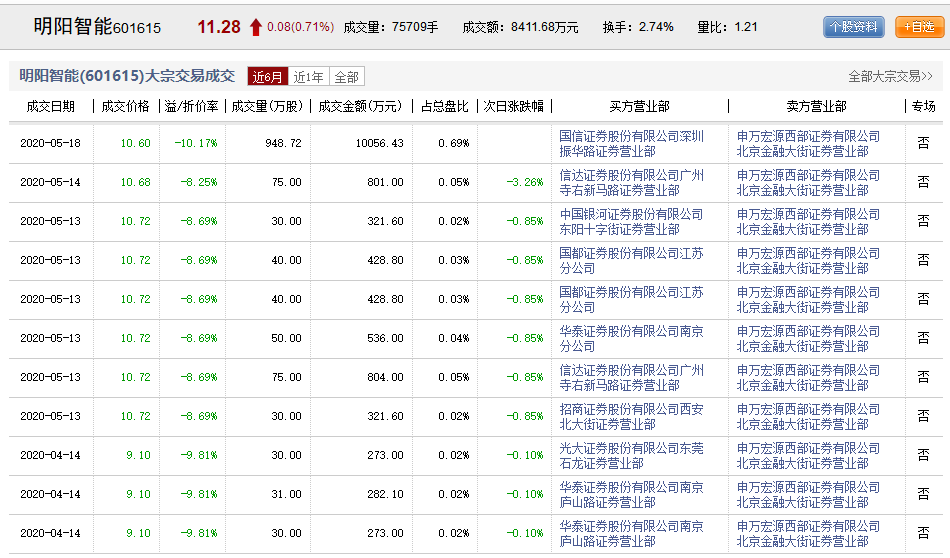
Task: Click date cell 2020-05-18
Action: (x=50, y=144)
